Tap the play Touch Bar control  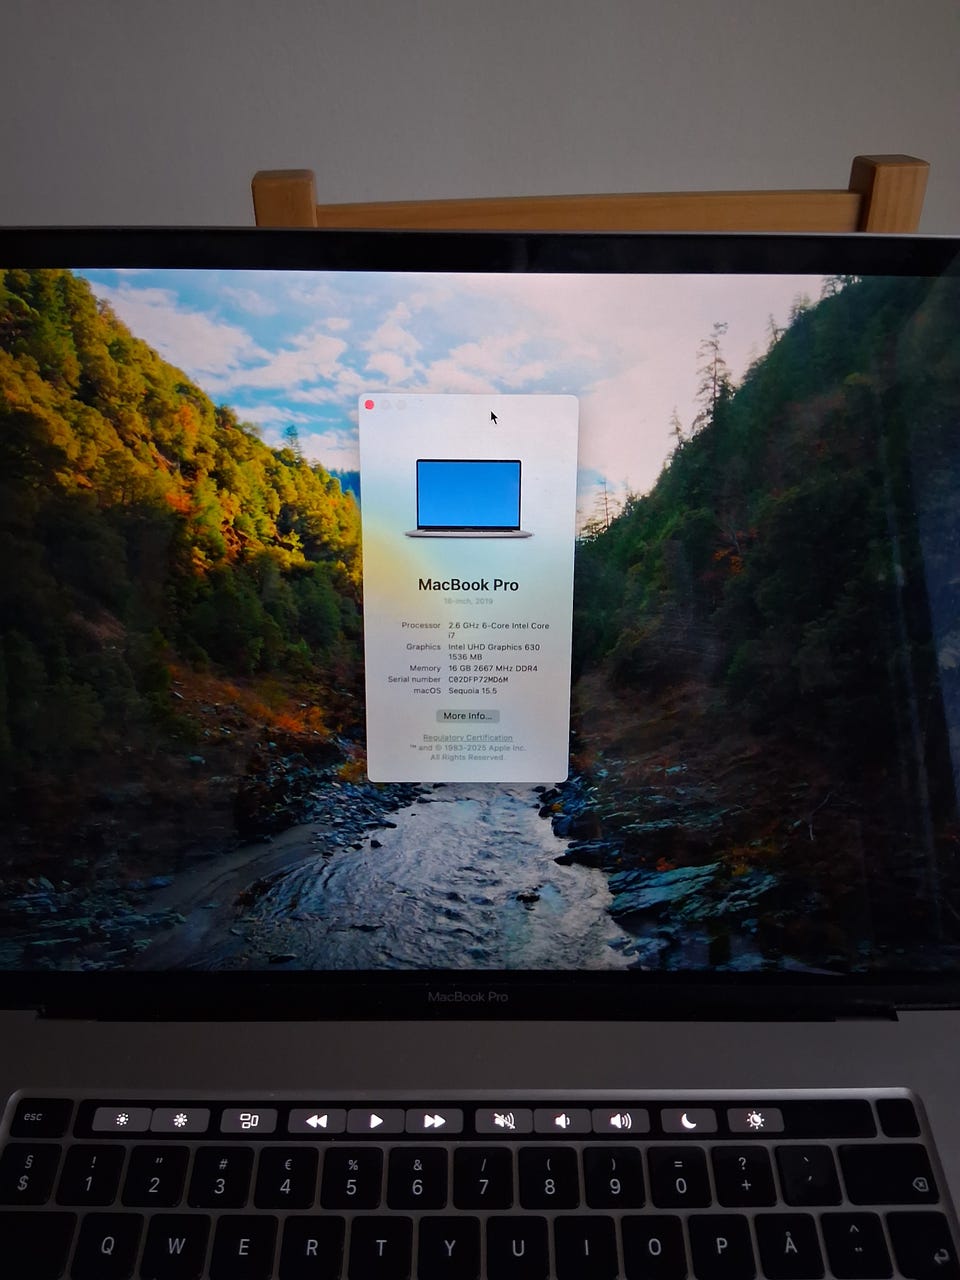(376, 1121)
